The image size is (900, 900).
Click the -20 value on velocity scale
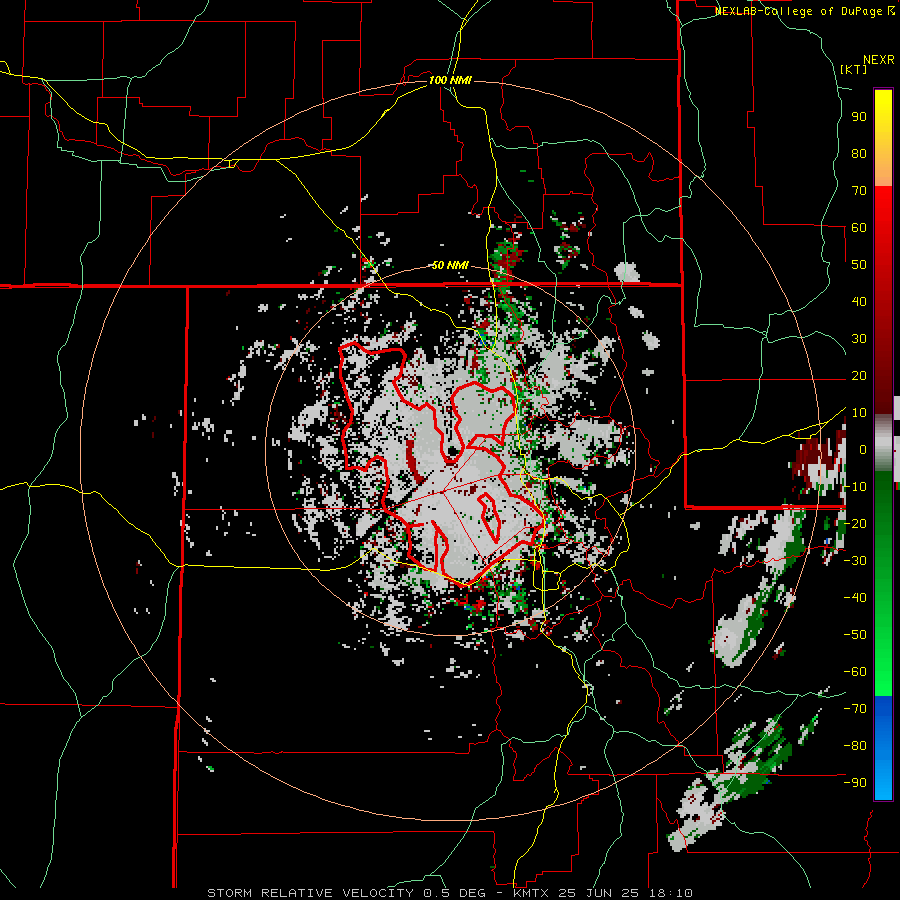coord(855,524)
